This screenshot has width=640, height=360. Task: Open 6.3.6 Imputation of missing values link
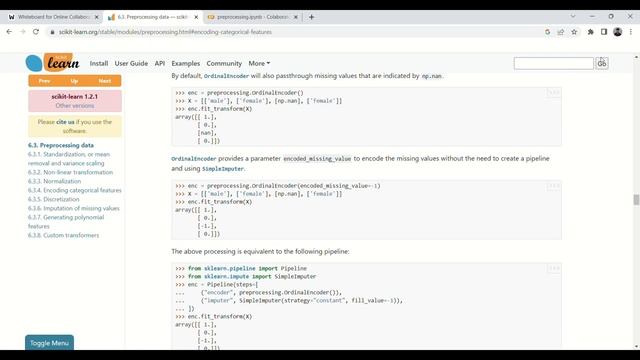tap(74, 208)
